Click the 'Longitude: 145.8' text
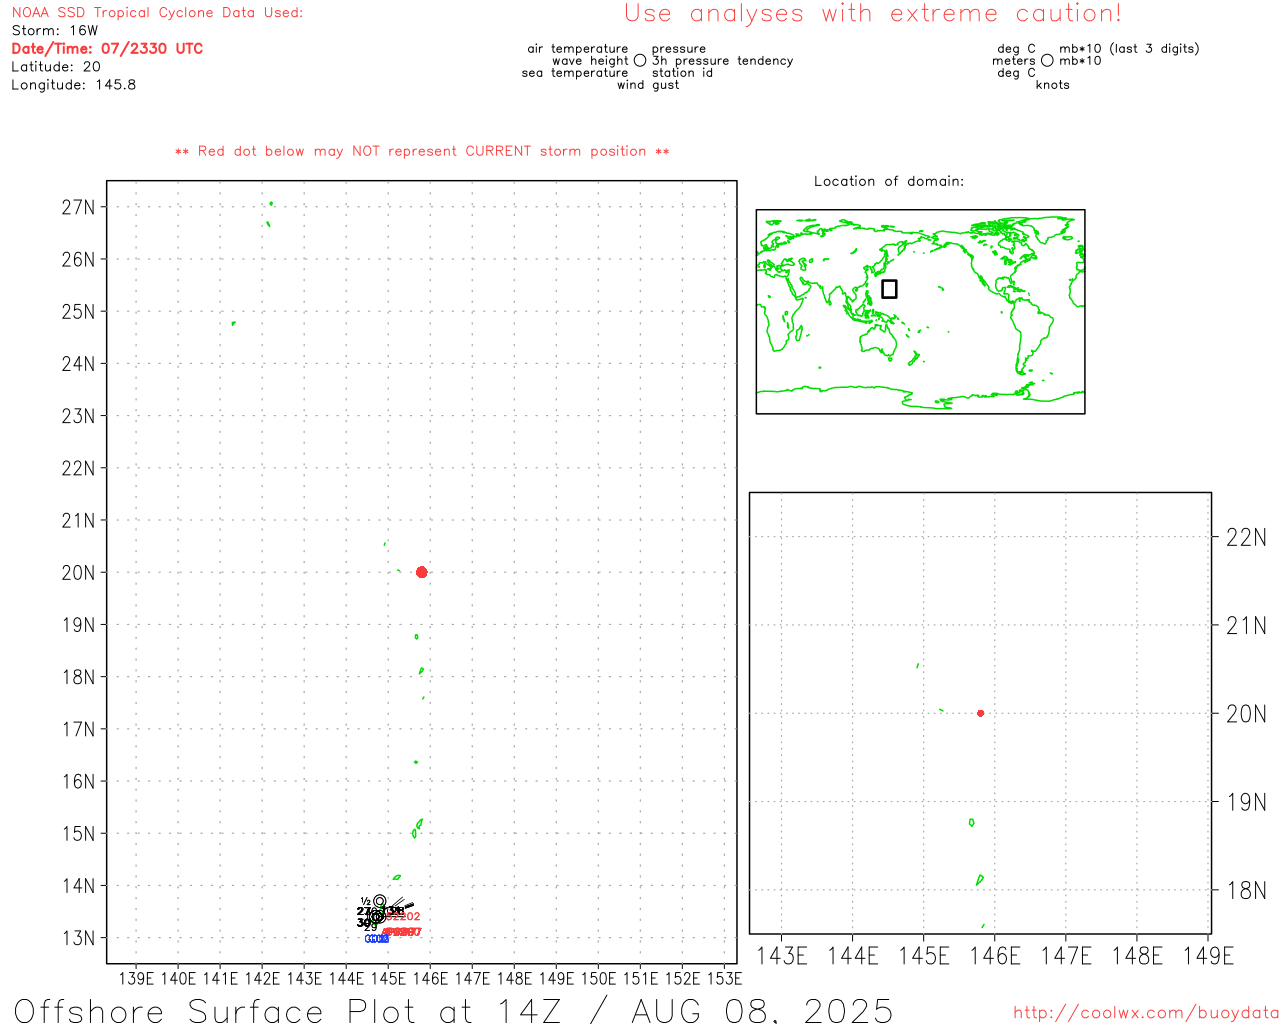The width and height of the screenshot is (1280, 1024). click(x=73, y=85)
